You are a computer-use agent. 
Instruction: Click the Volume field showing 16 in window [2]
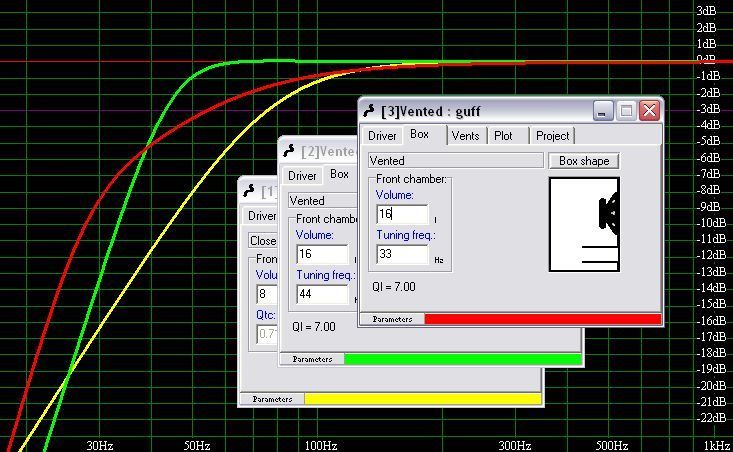pos(322,254)
